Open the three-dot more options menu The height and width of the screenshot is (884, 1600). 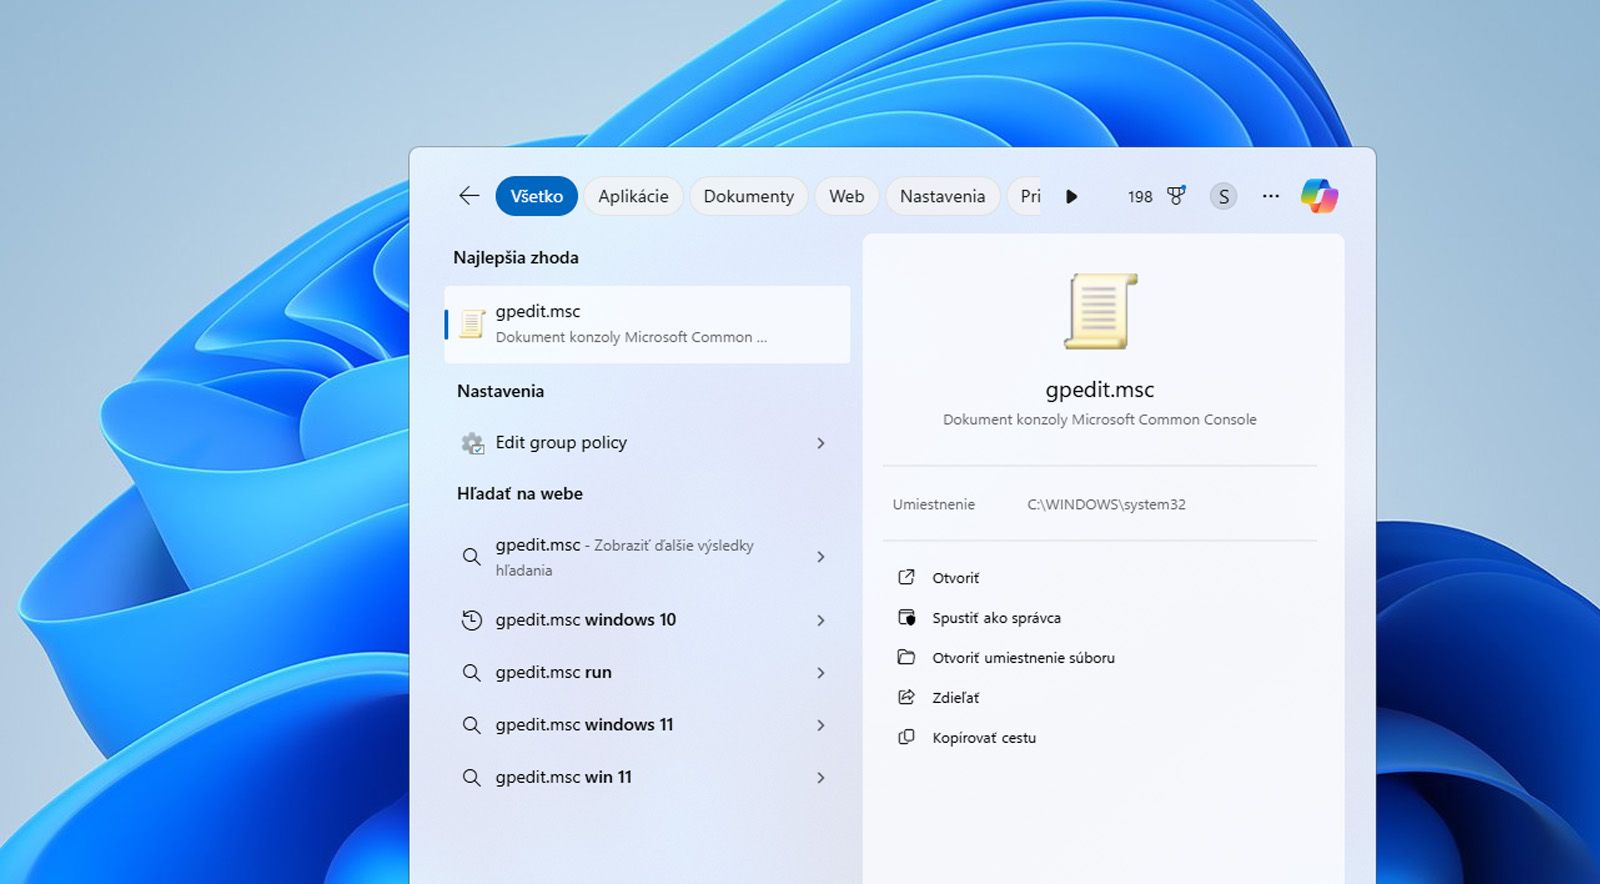click(1271, 196)
